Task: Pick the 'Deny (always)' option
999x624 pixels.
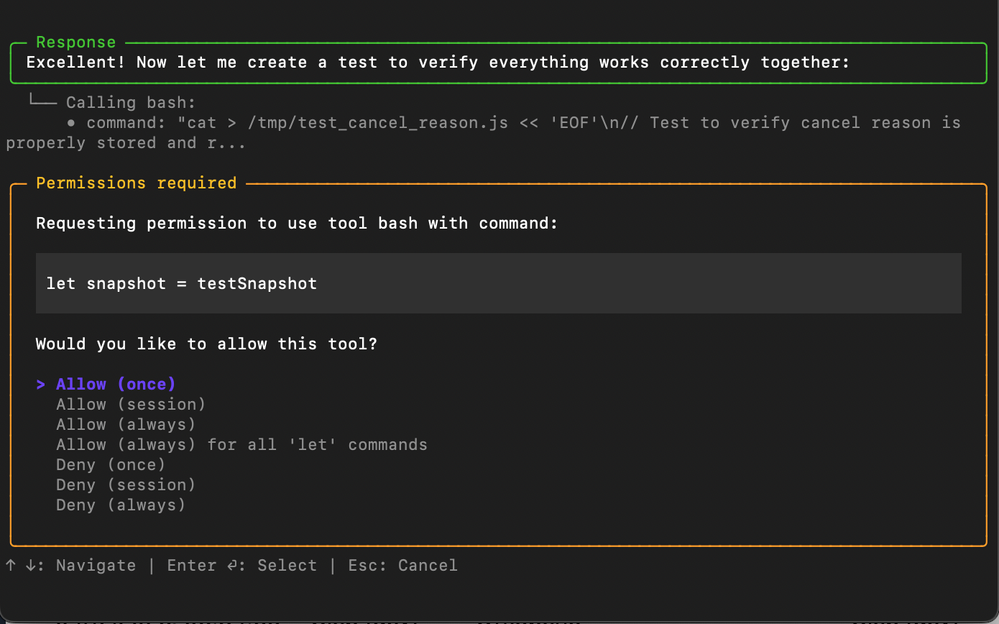Action: (x=122, y=505)
